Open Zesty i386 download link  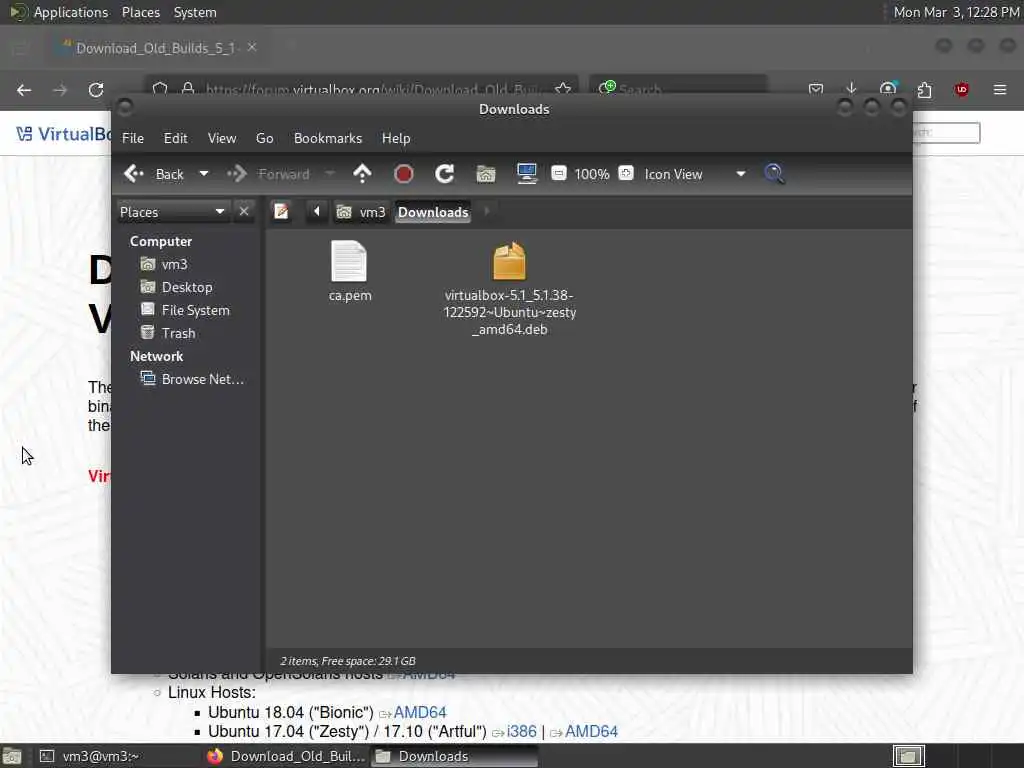(521, 731)
